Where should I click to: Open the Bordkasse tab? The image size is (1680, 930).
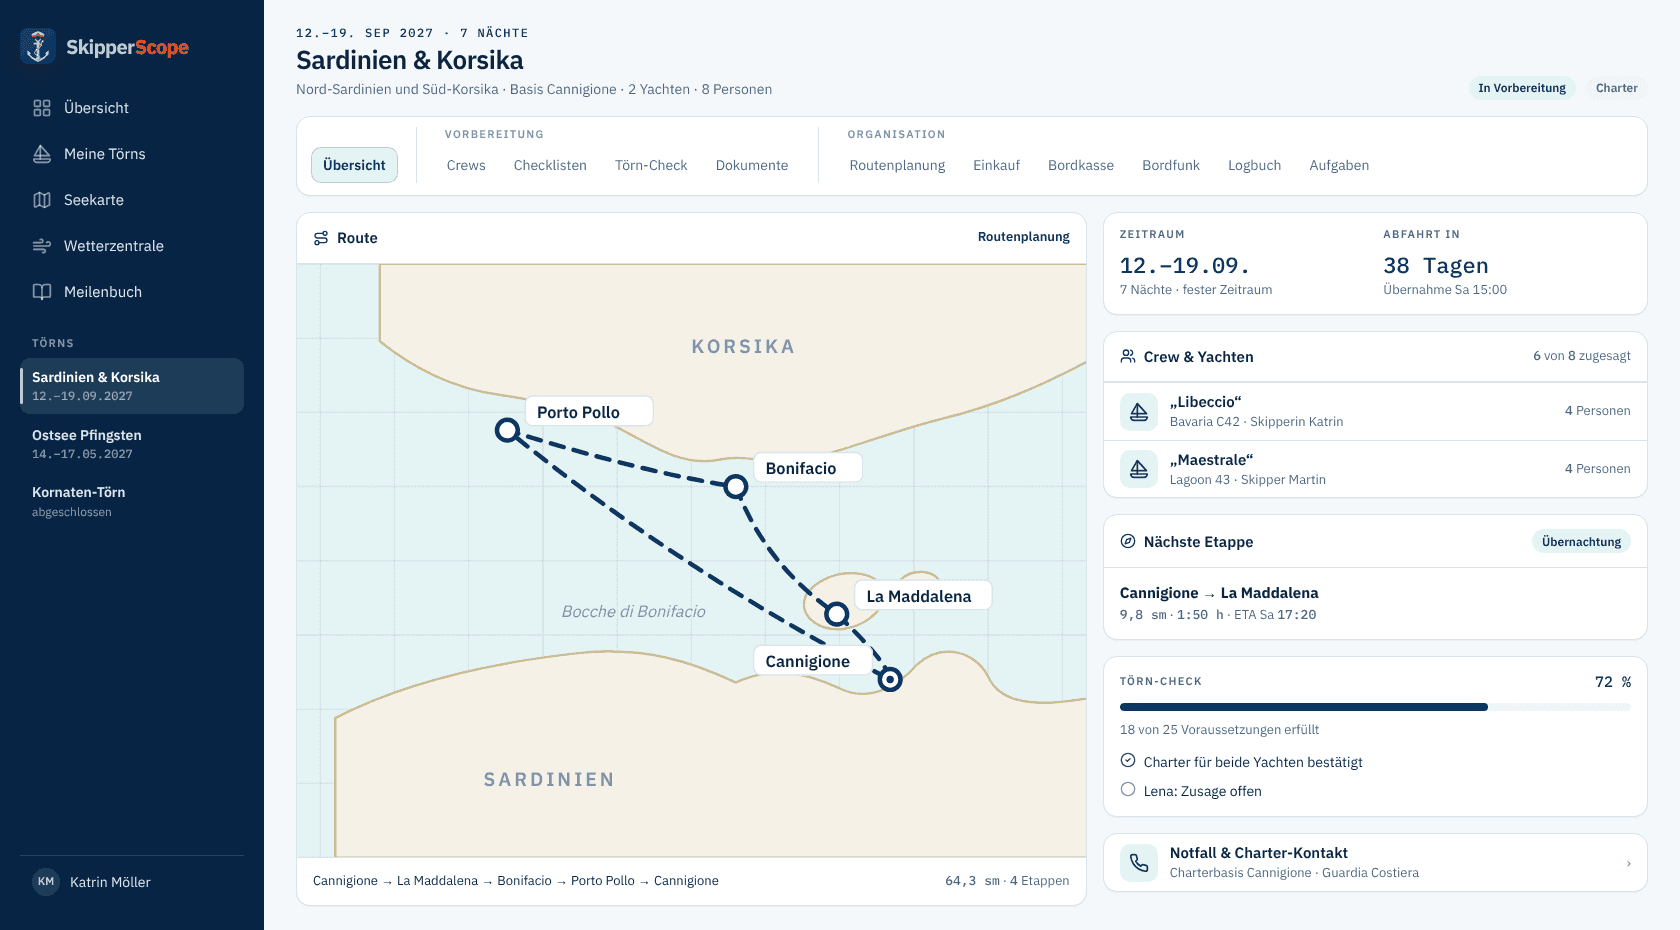click(1081, 165)
